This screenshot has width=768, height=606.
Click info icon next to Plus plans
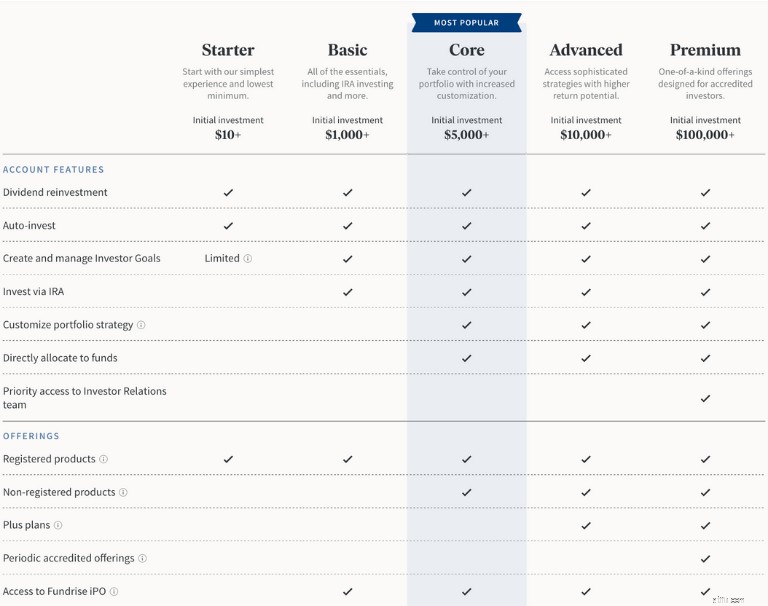click(58, 525)
